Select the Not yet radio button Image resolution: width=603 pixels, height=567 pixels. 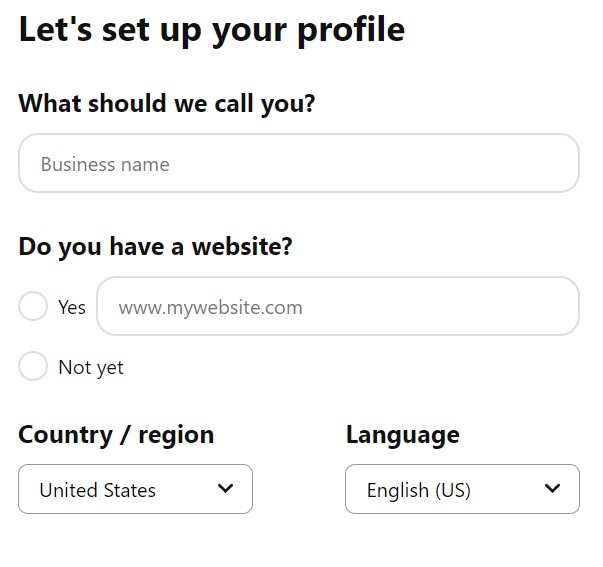33,366
